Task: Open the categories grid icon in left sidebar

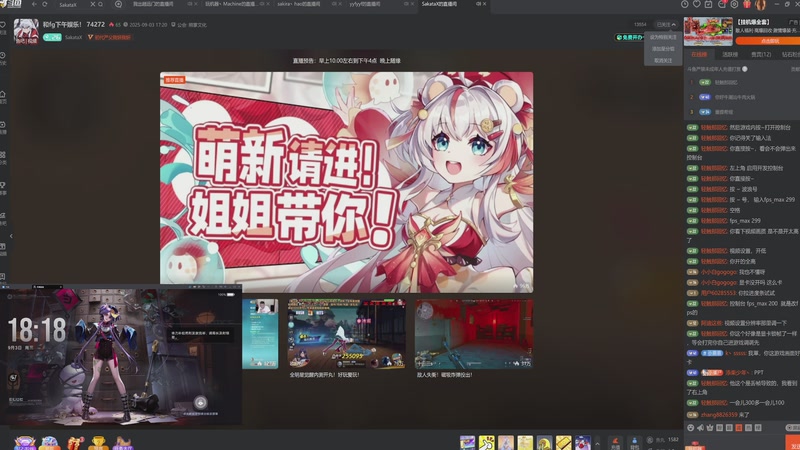Action: (3, 155)
